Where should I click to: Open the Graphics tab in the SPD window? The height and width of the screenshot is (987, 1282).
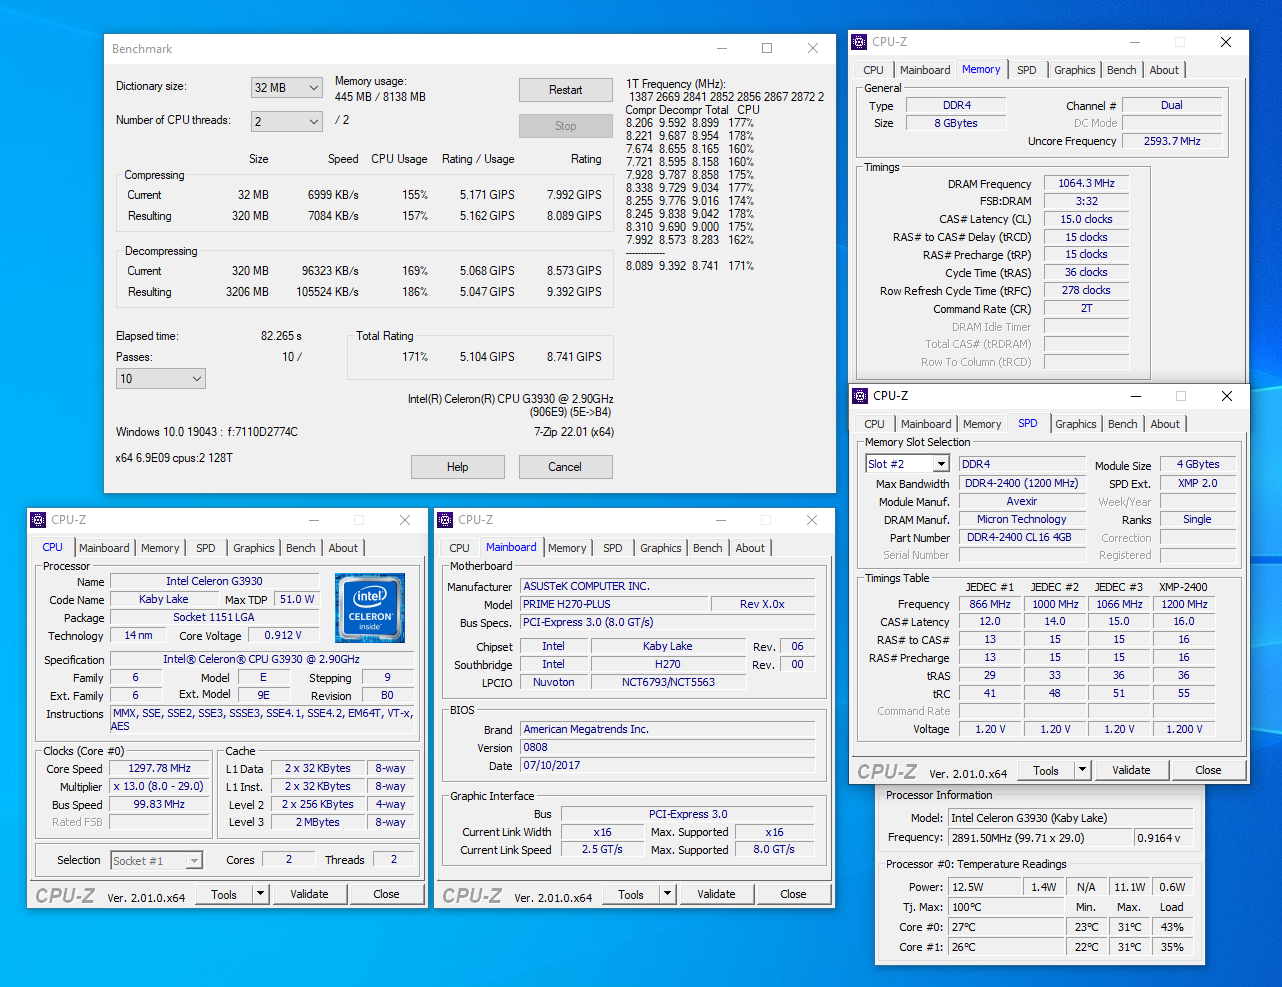[1076, 424]
